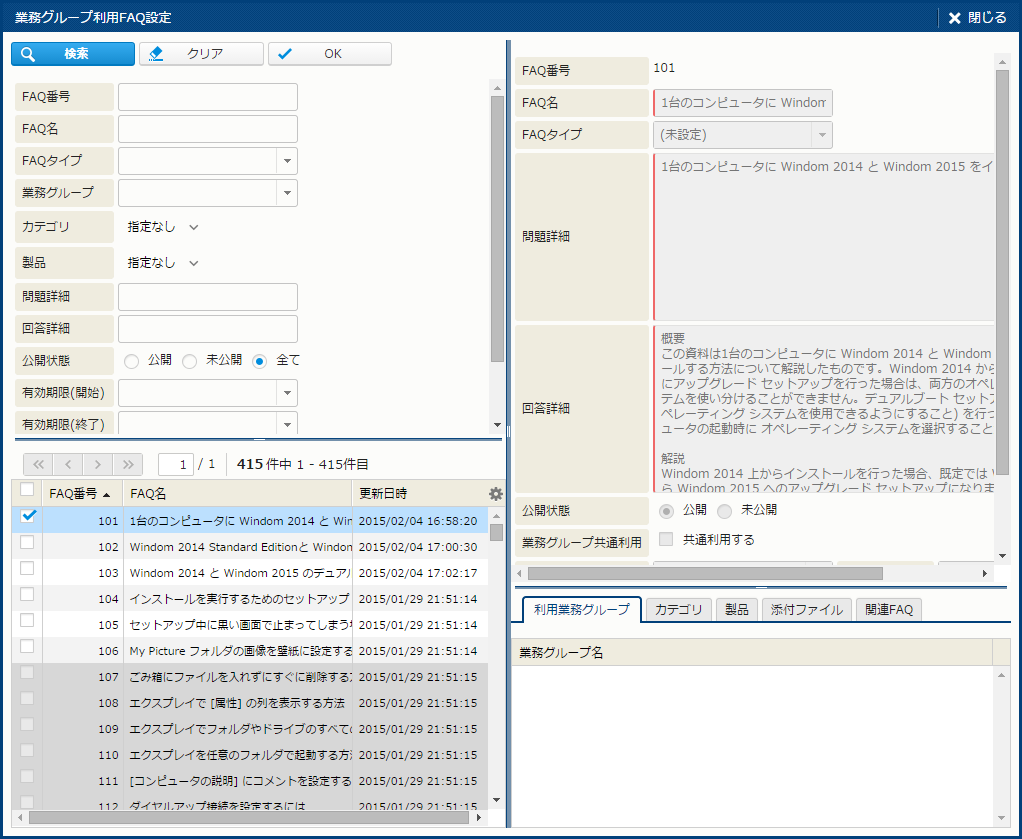The width and height of the screenshot is (1022, 839).
Task: Enable the 共通利用する checkbox
Action: (666, 540)
